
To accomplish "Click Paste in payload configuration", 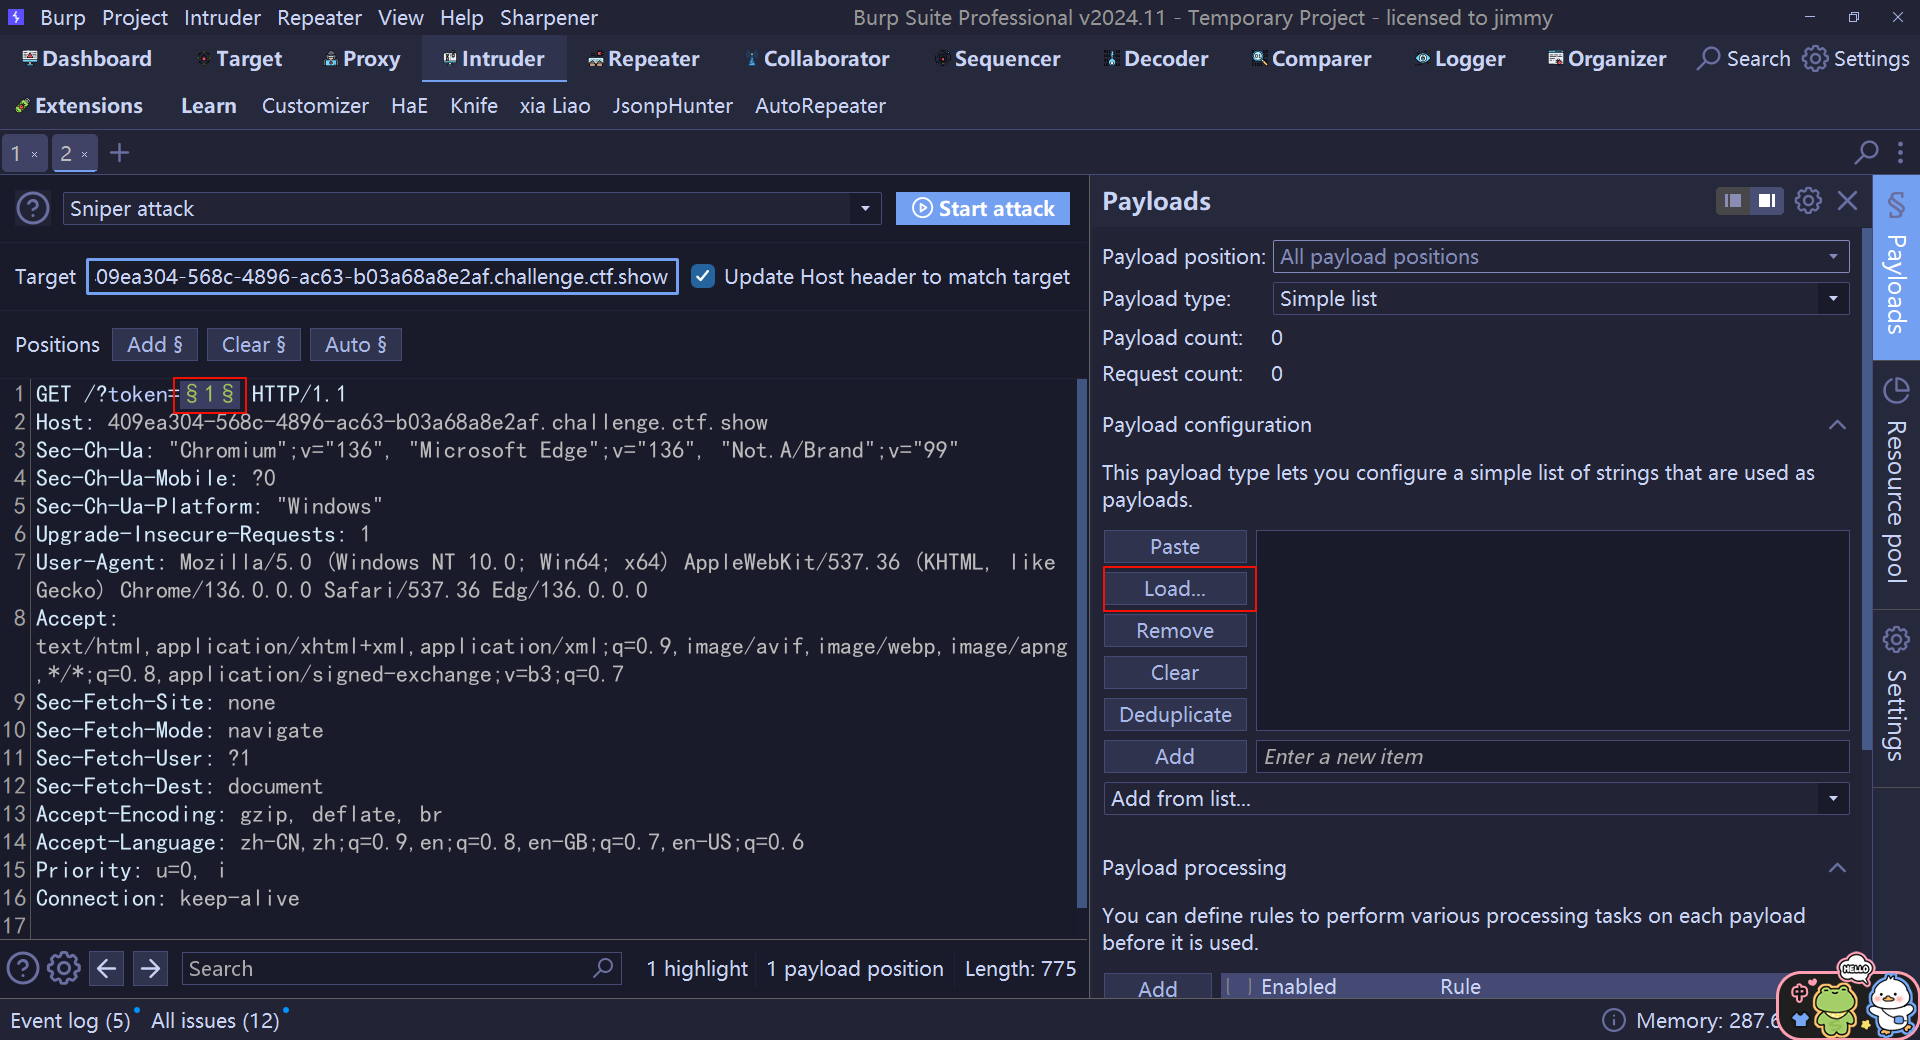I will pos(1175,547).
